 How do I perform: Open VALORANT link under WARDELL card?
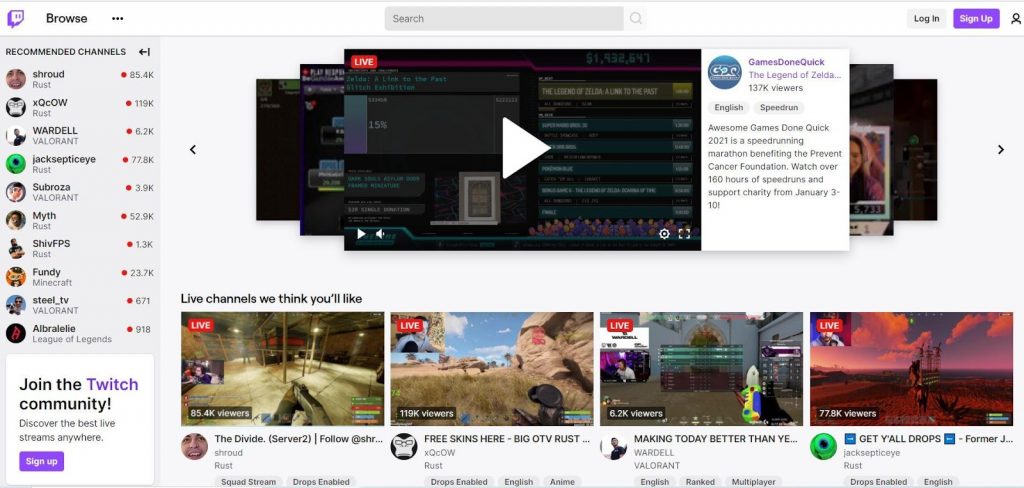pyautogui.click(x=657, y=466)
